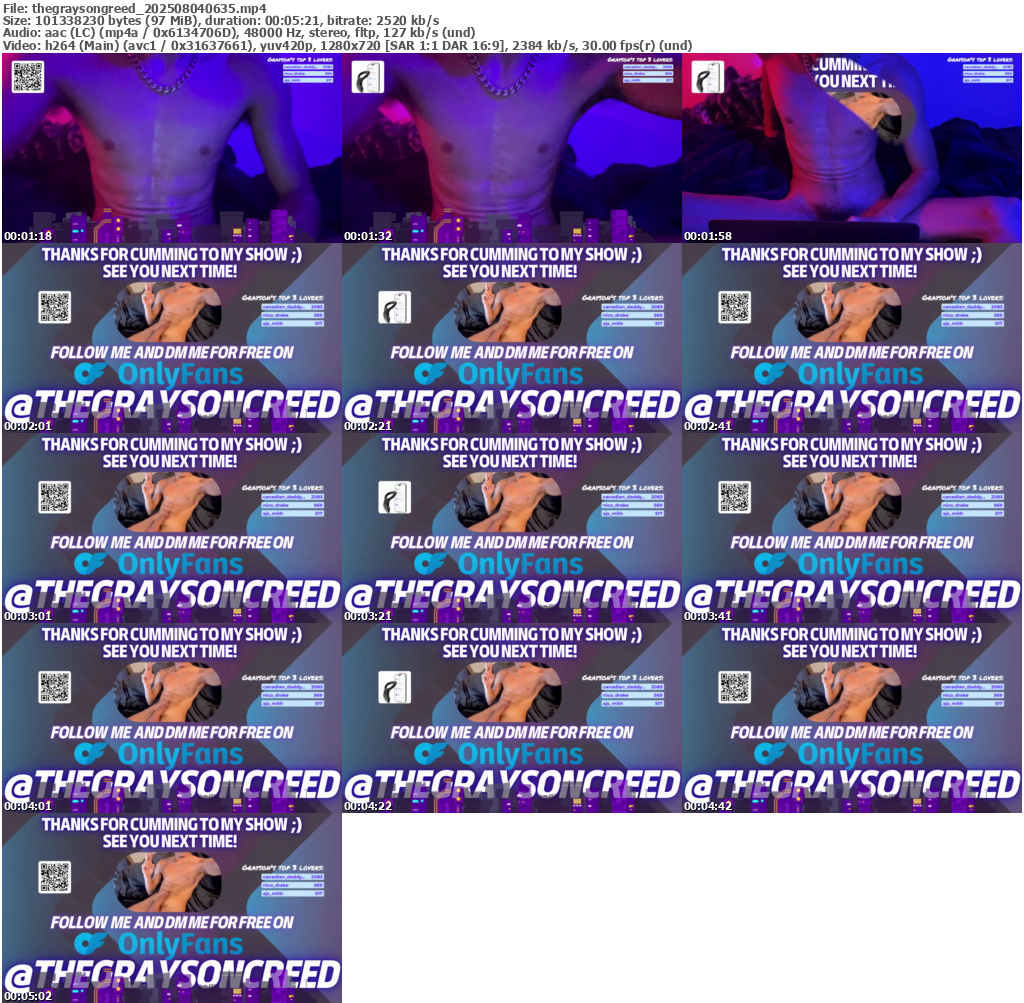Viewport: 1024px width, 1003px height.
Task: Pick the thumbnail stamped 00:03:41
Action: point(852,528)
